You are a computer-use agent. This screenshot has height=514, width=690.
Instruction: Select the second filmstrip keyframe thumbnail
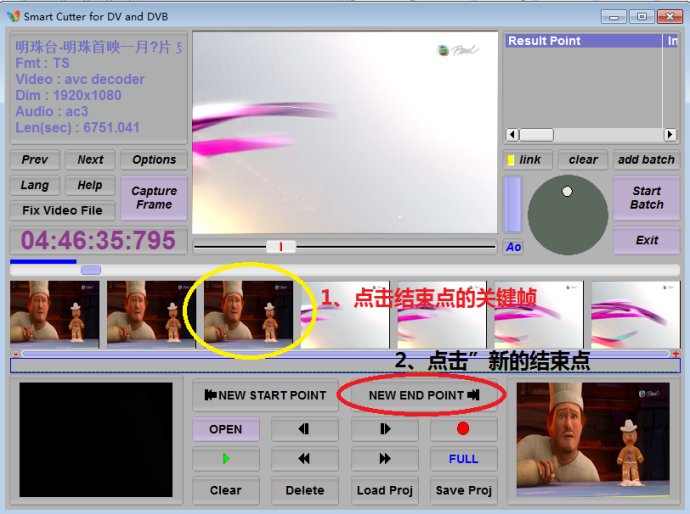(x=151, y=315)
